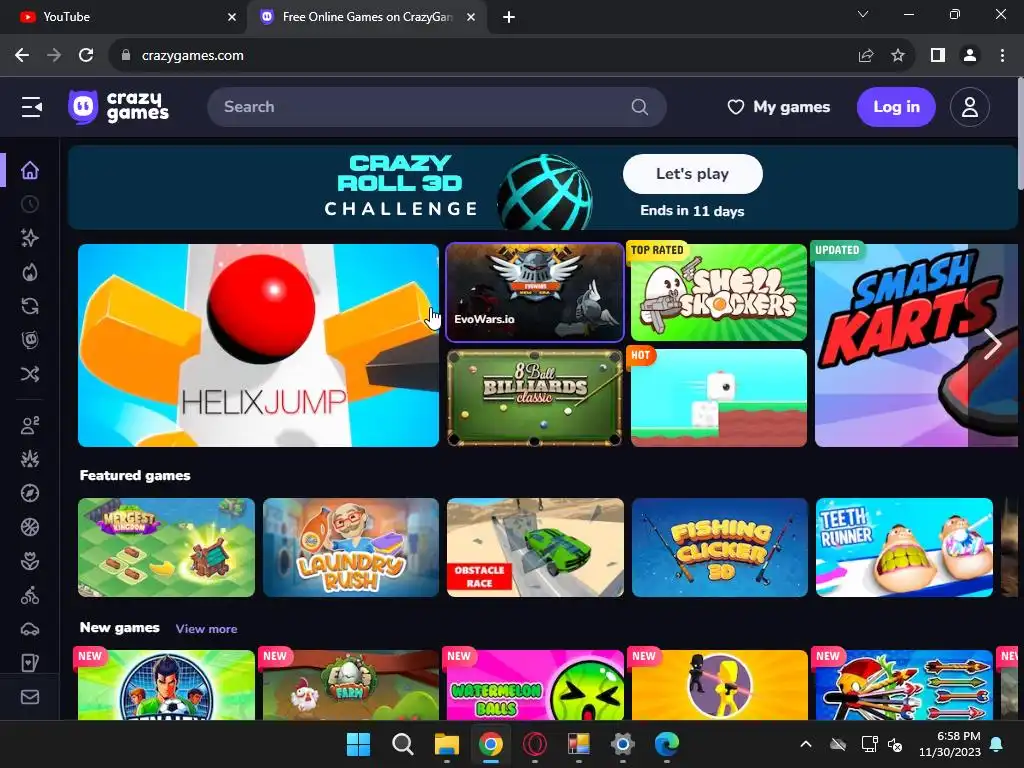The image size is (1024, 768).
Task: Open updated games refresh icon in sidebar
Action: [29, 306]
